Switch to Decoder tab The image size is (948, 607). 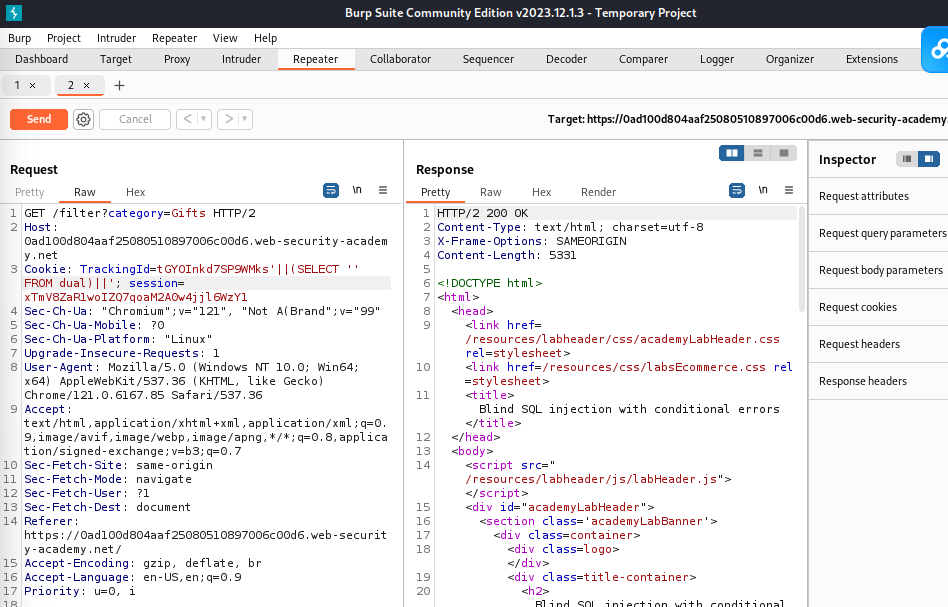point(566,59)
